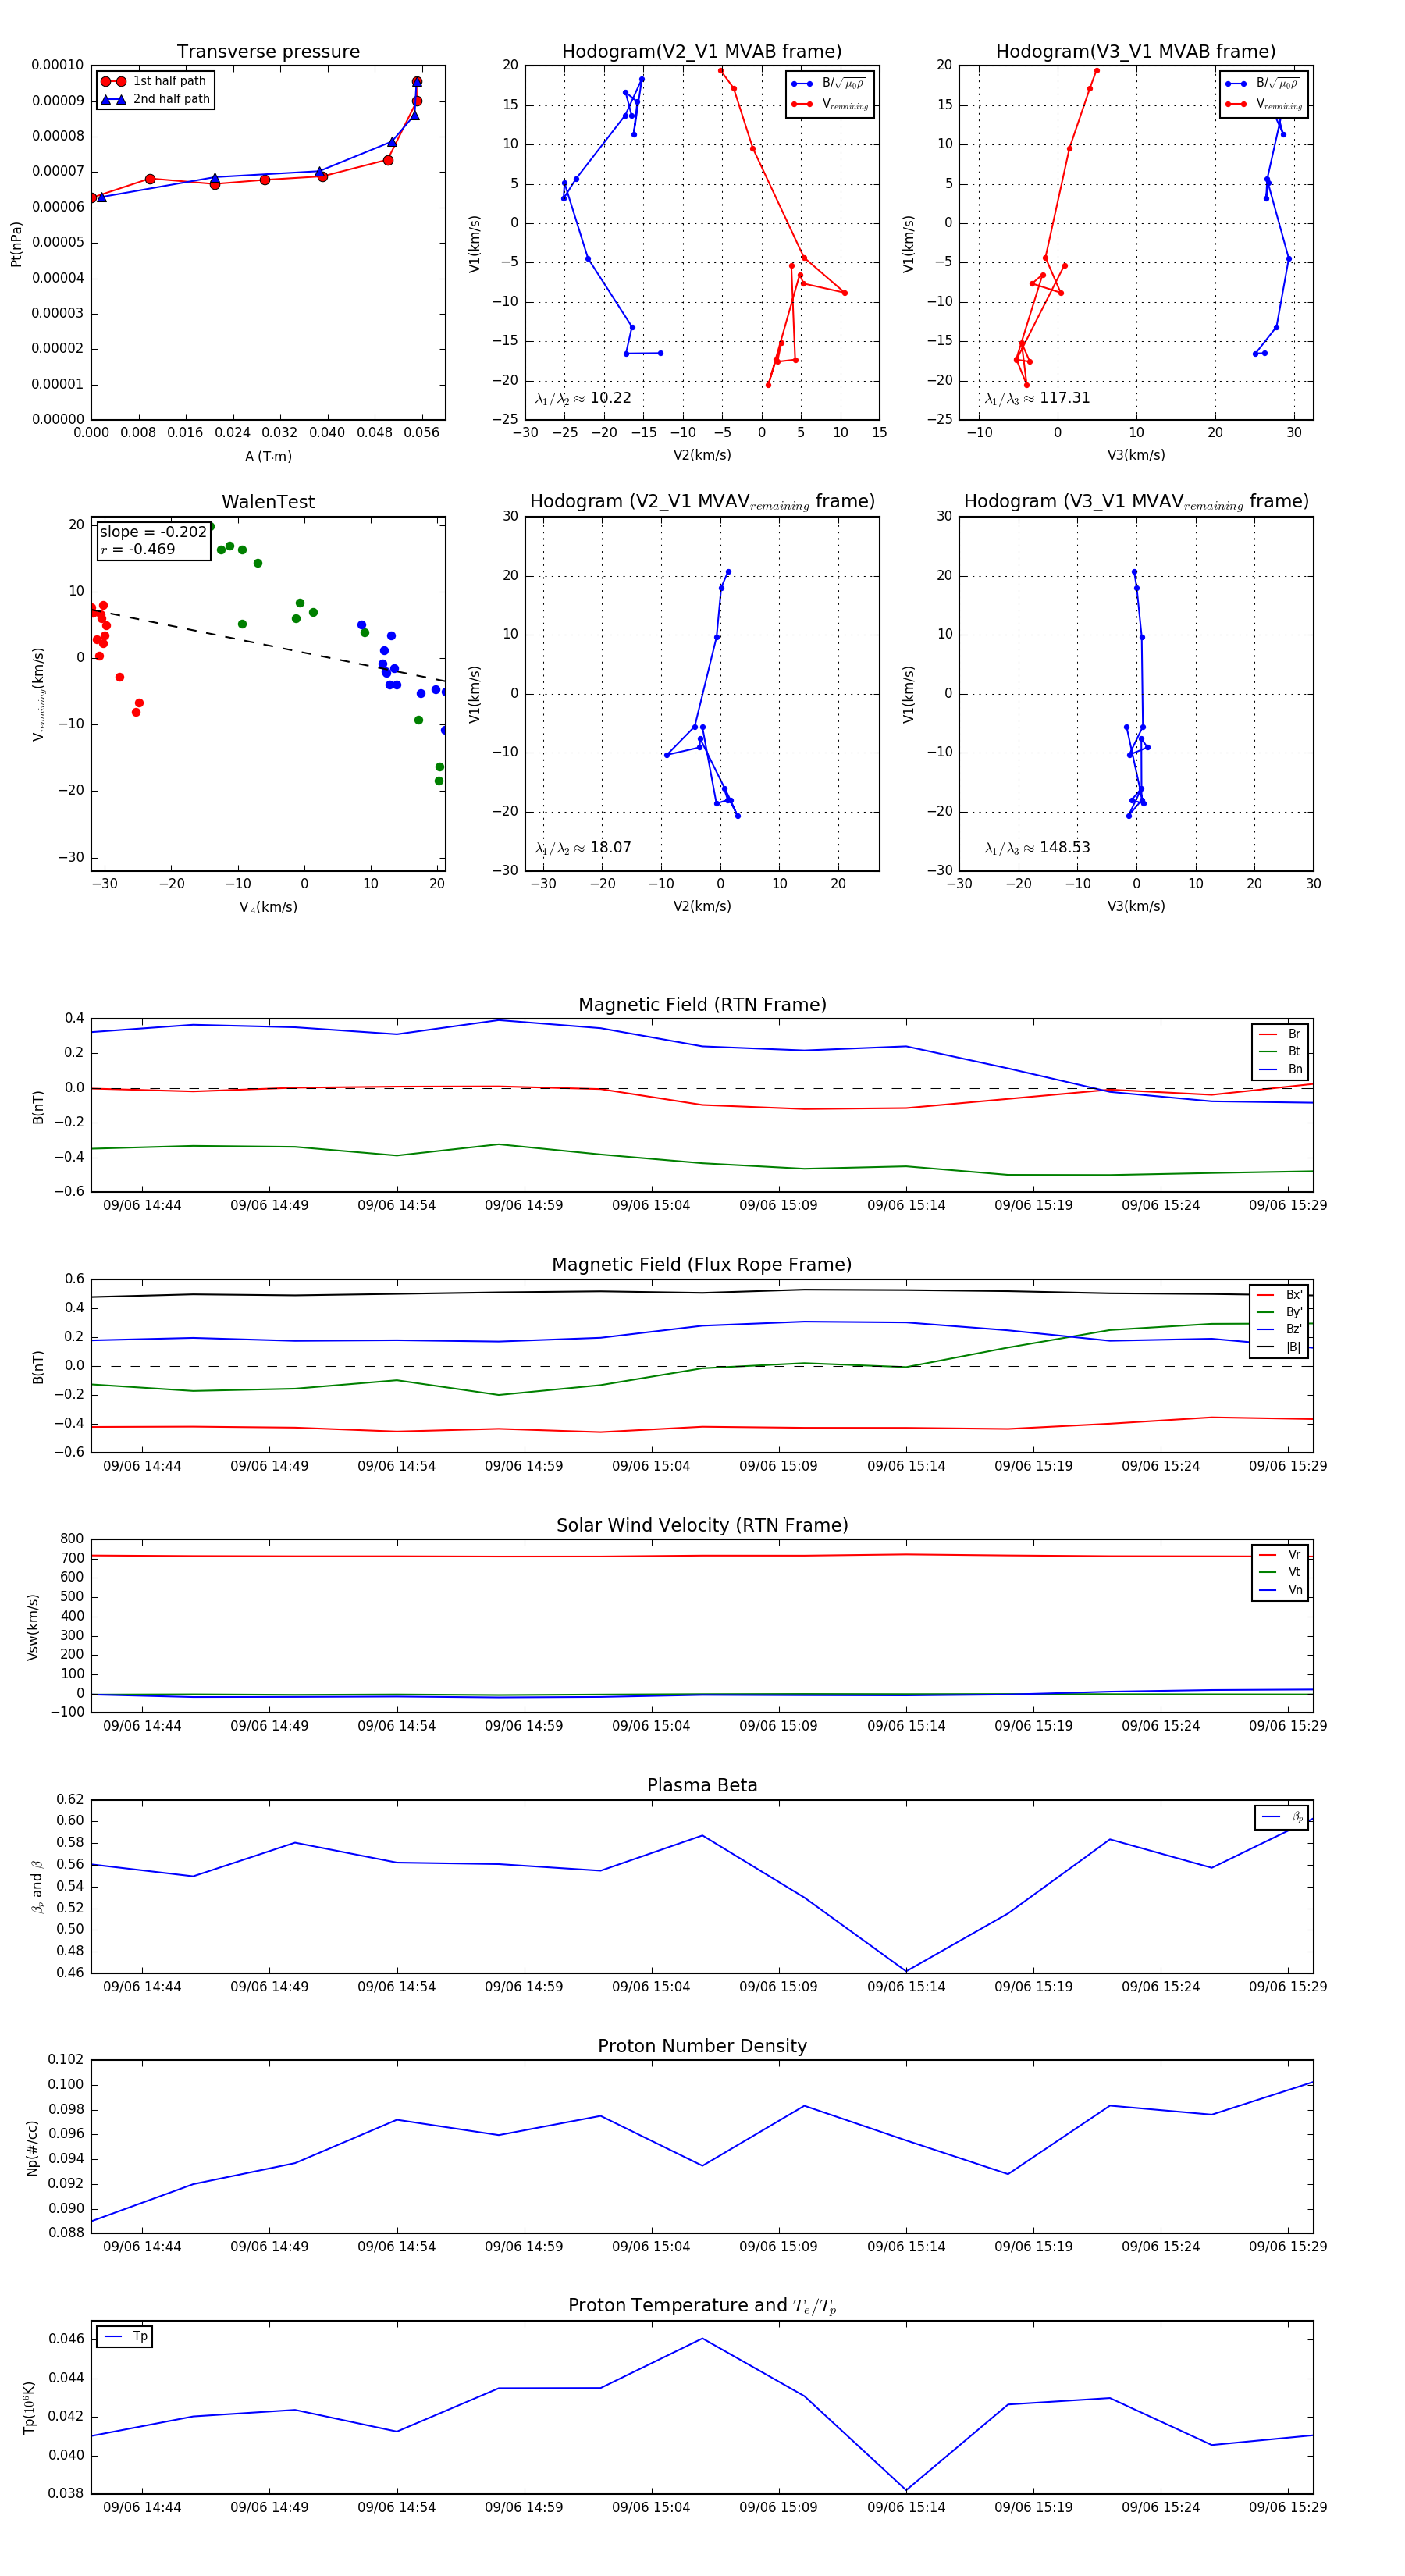
Task: Click the slope and r annotation box in WalenTest
Action: tap(153, 540)
